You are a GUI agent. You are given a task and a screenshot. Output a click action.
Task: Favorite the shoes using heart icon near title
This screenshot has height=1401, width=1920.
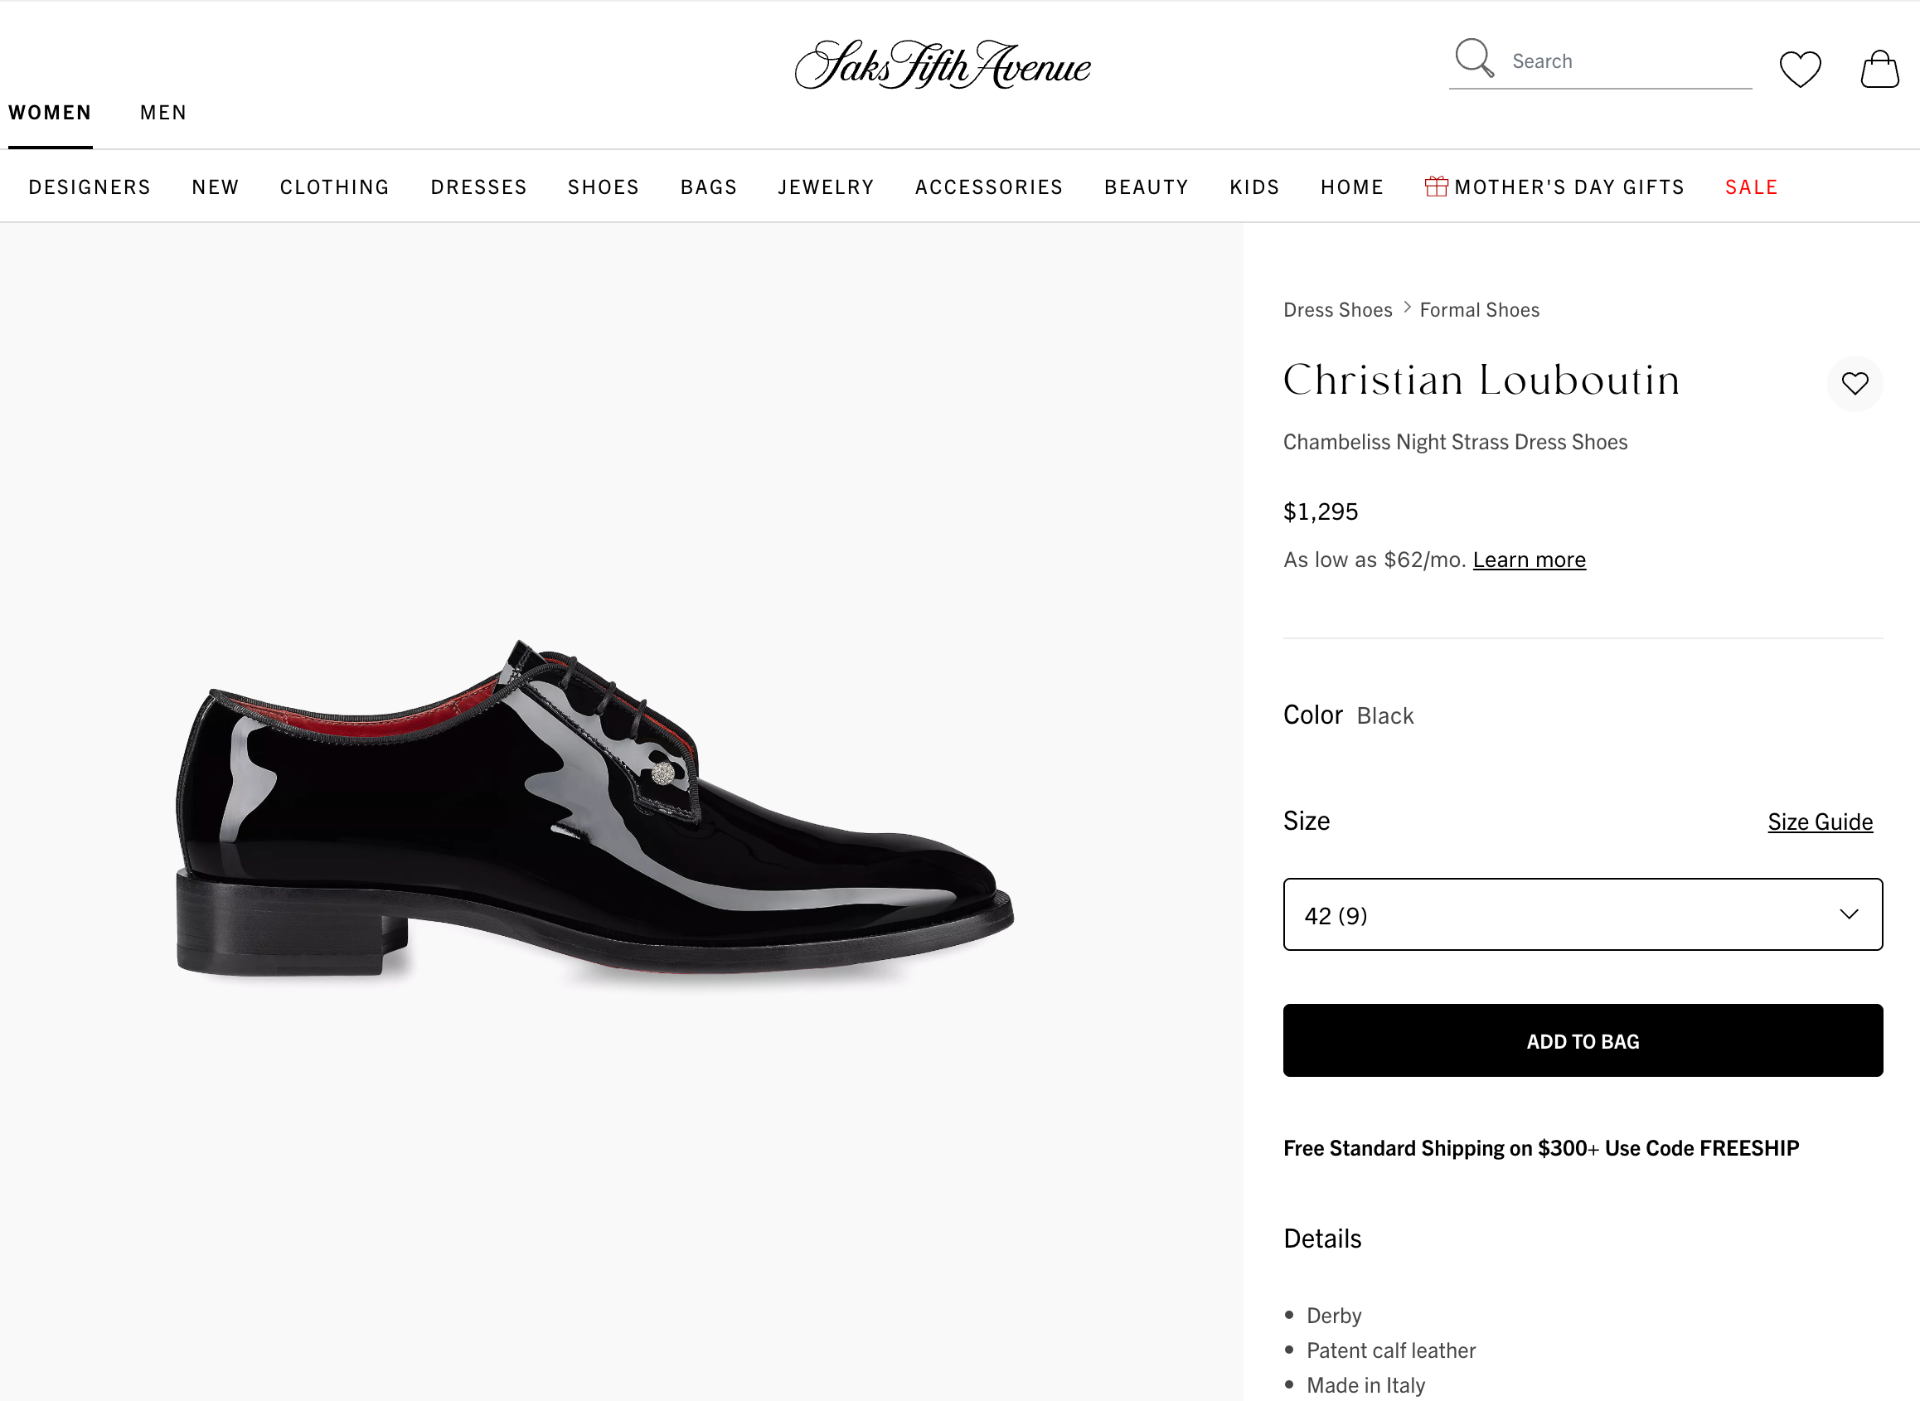tap(1856, 383)
